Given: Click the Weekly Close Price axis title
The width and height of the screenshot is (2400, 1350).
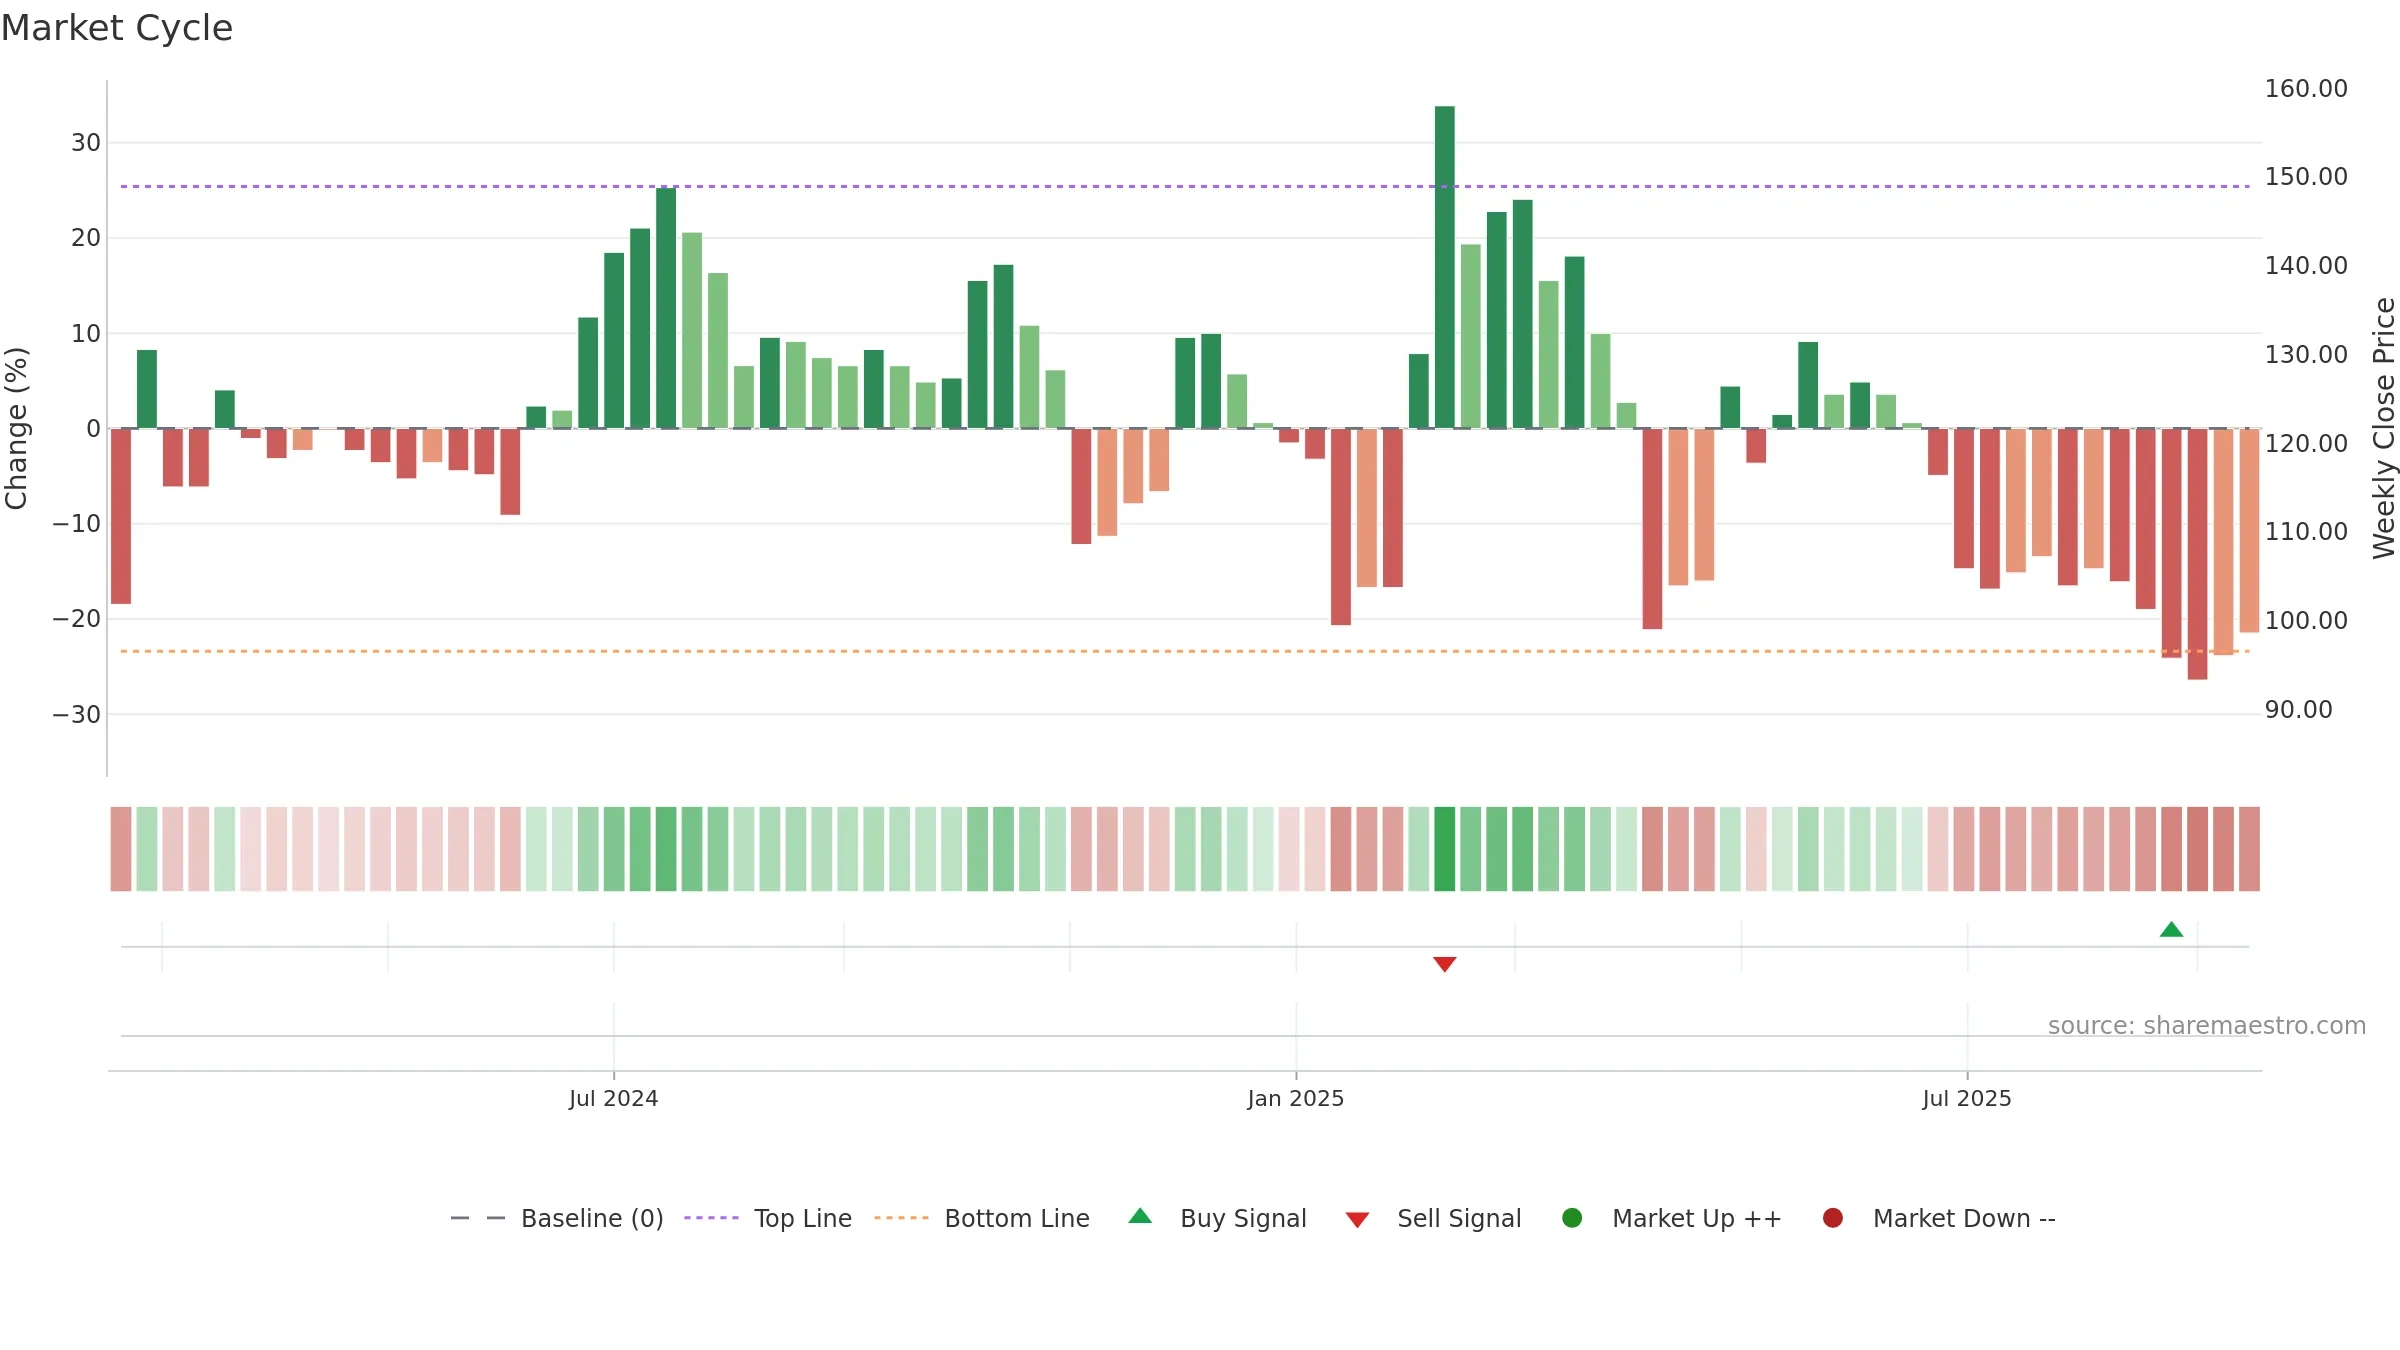Looking at the screenshot, I should [2384, 428].
